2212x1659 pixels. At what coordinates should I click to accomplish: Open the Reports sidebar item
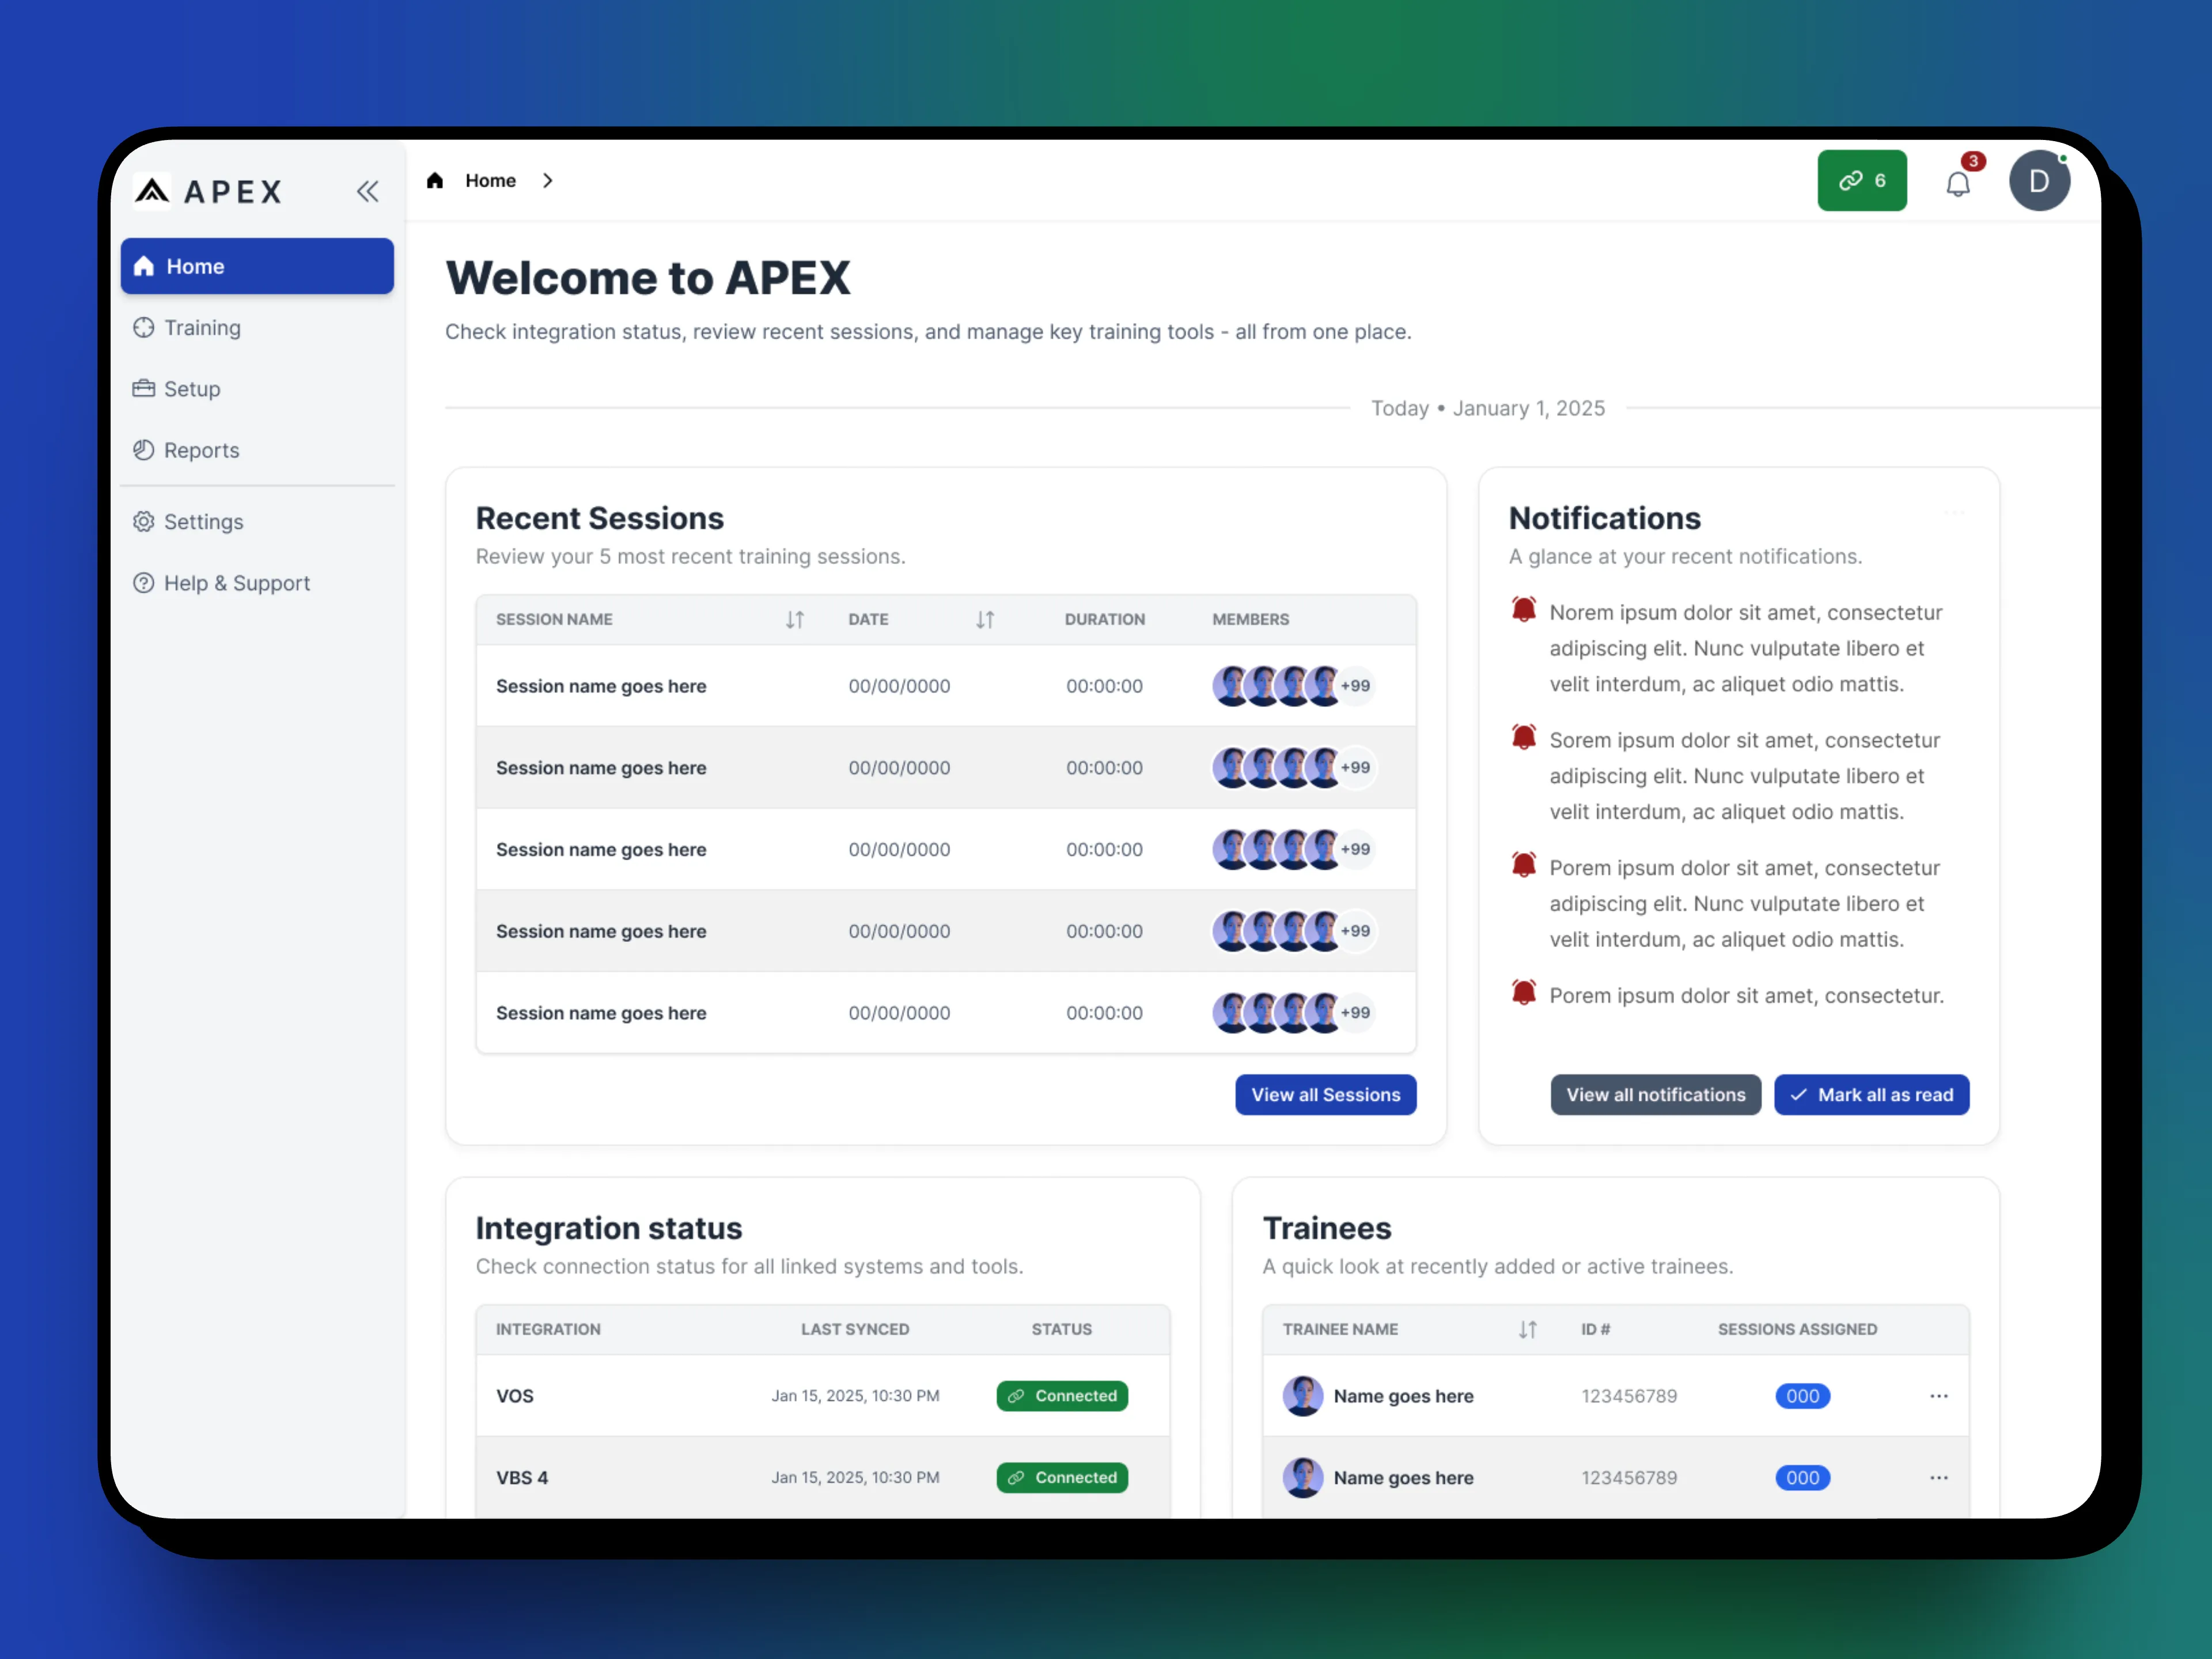tap(257, 450)
